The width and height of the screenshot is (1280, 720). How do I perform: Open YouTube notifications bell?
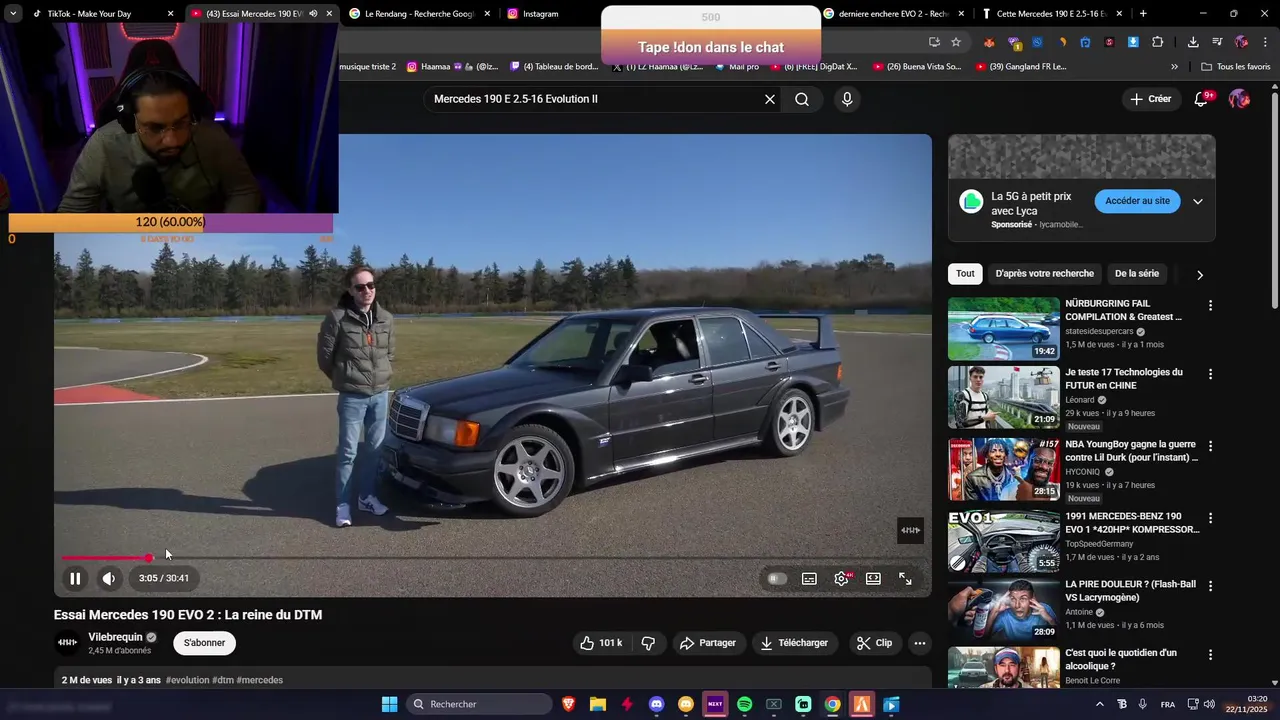[1202, 99]
